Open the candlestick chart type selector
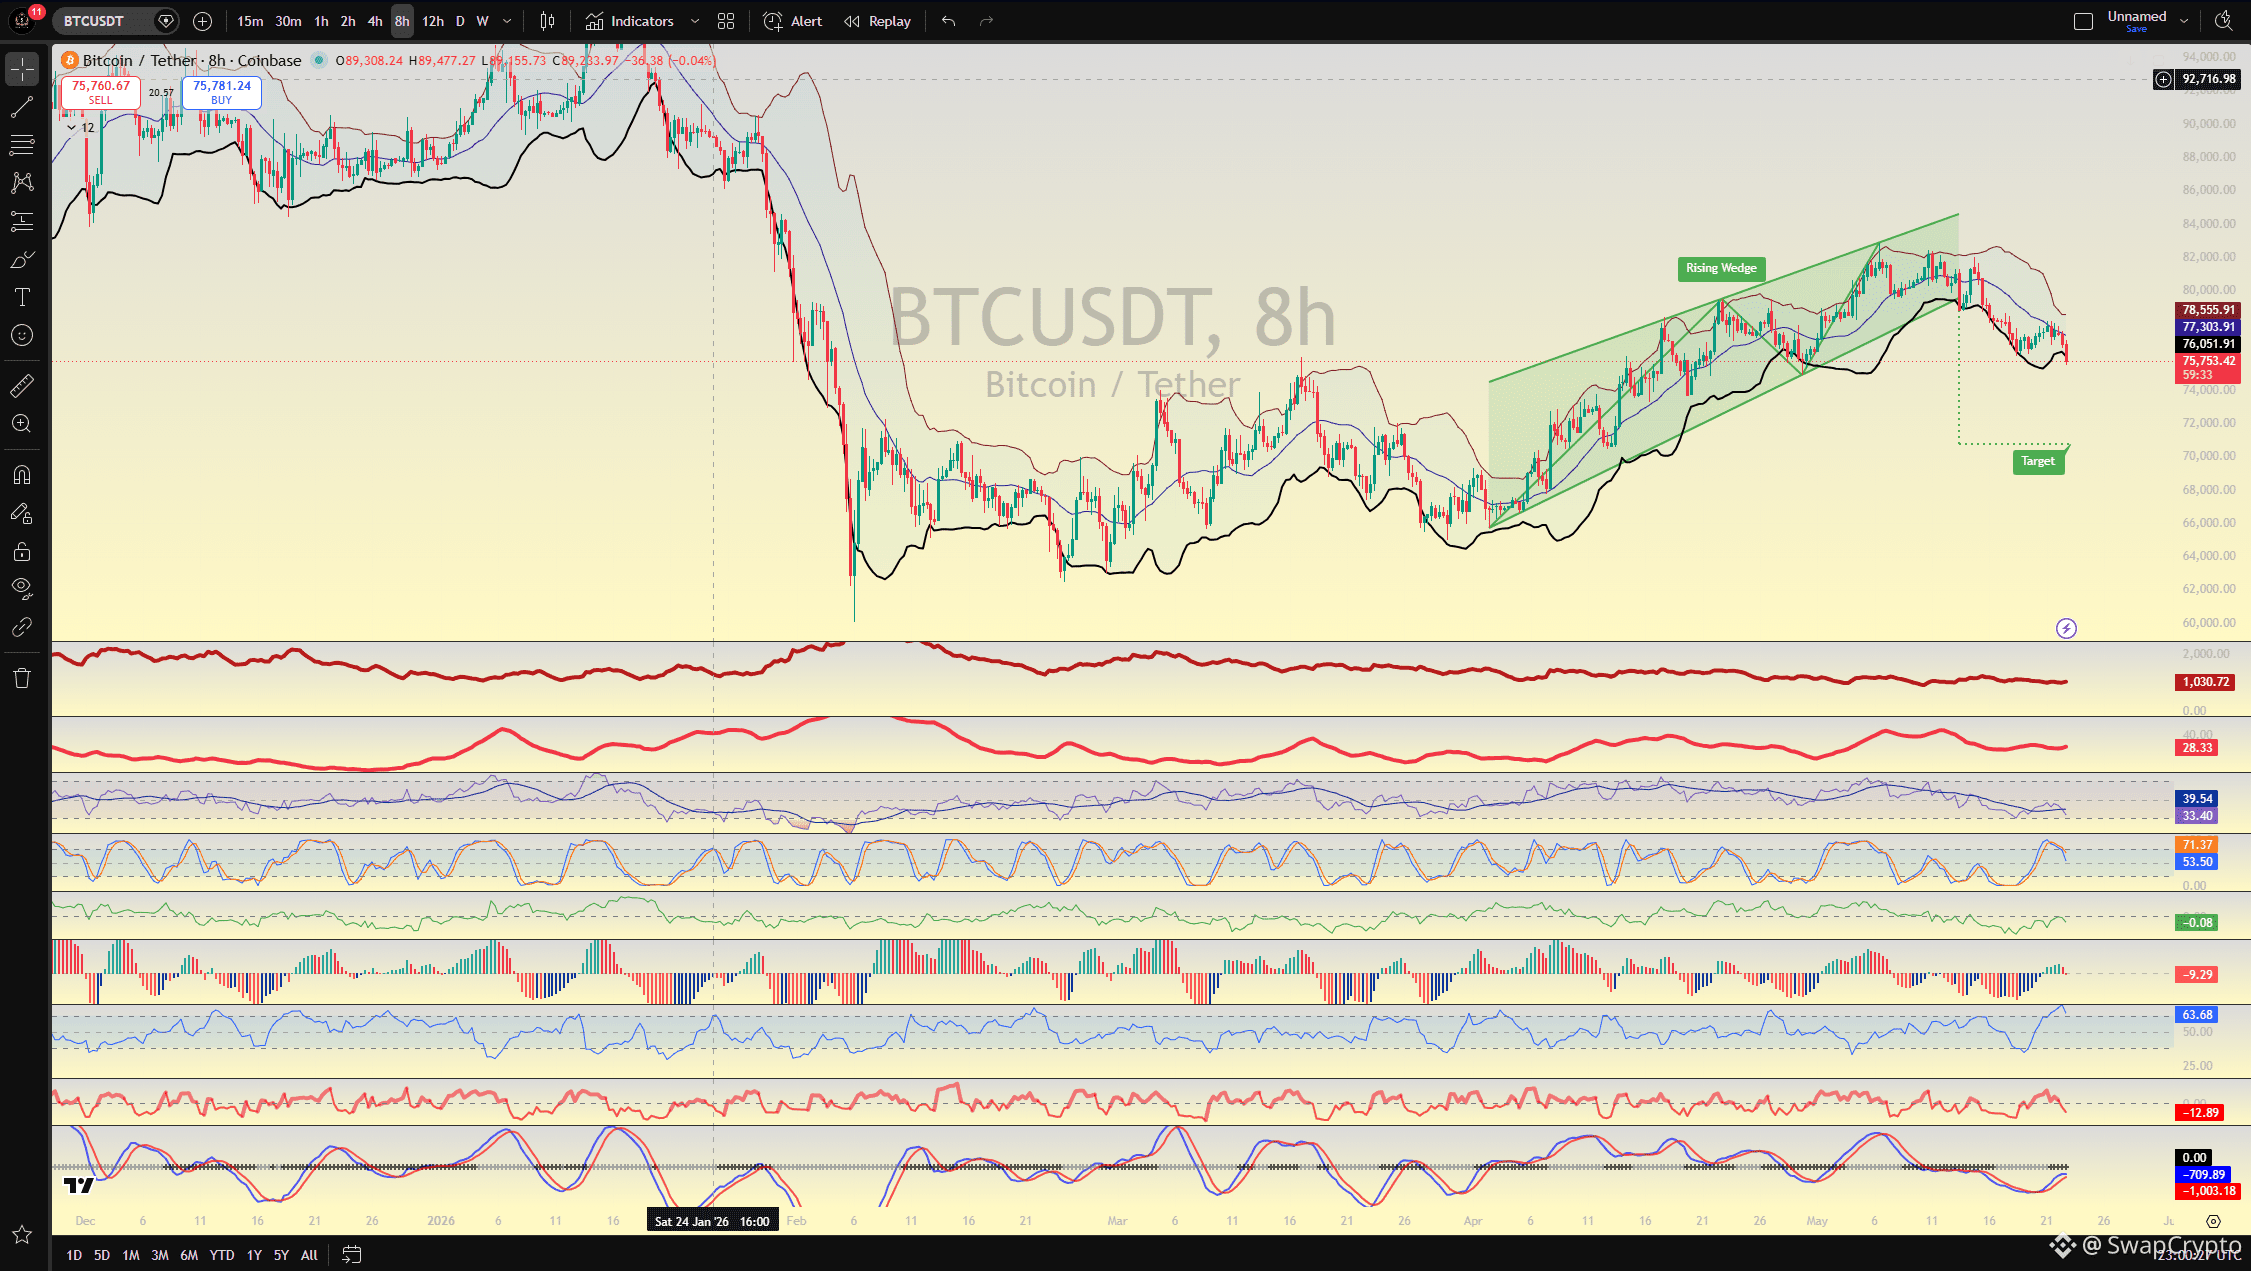 (x=547, y=21)
